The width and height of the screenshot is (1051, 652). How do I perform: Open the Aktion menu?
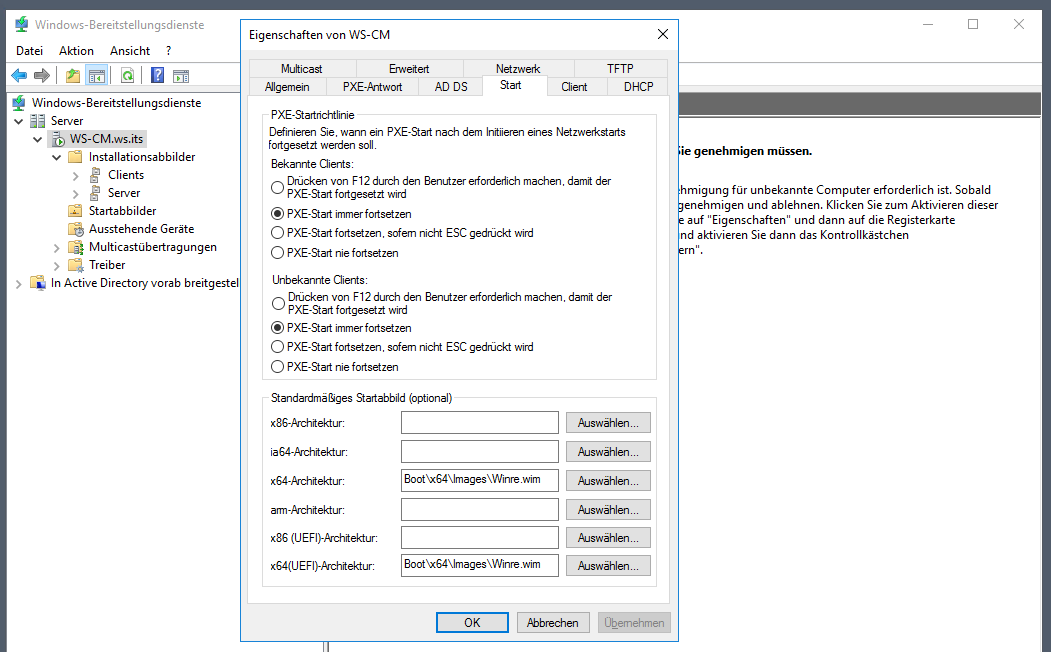(76, 51)
